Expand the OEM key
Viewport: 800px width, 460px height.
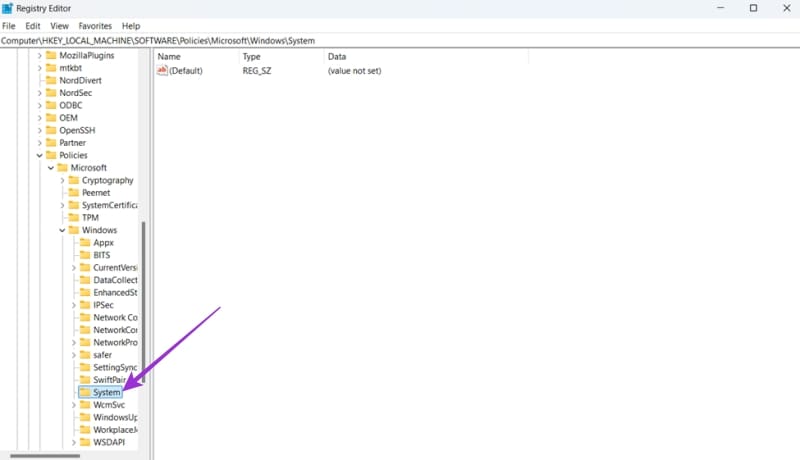click(x=39, y=118)
